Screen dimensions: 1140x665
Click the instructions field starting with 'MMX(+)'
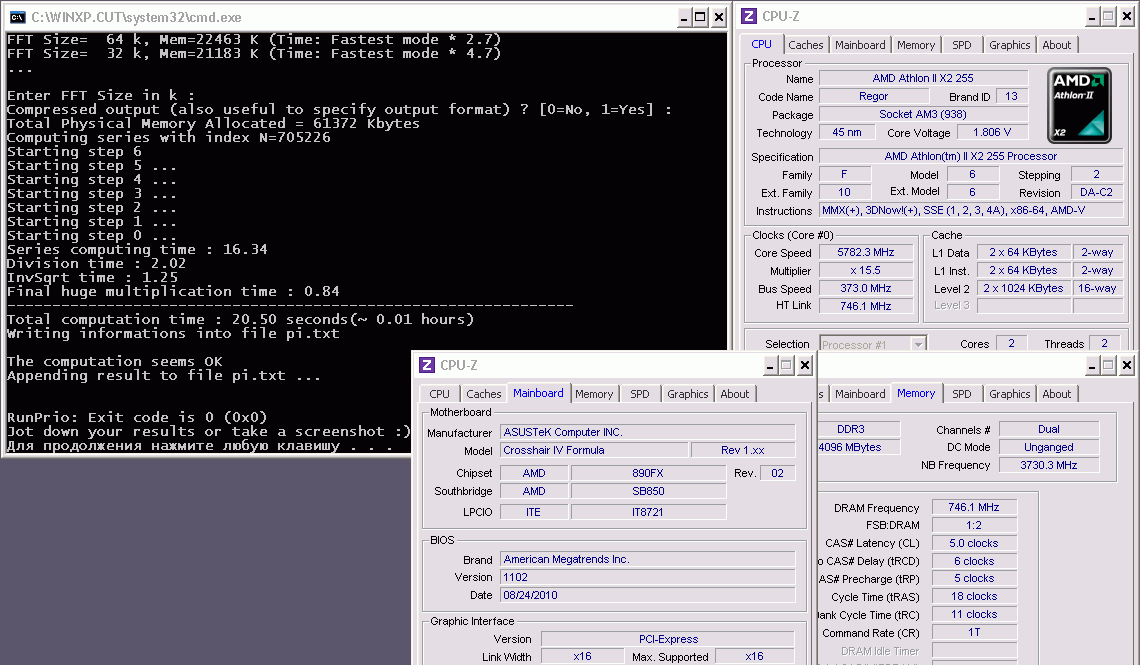click(971, 211)
